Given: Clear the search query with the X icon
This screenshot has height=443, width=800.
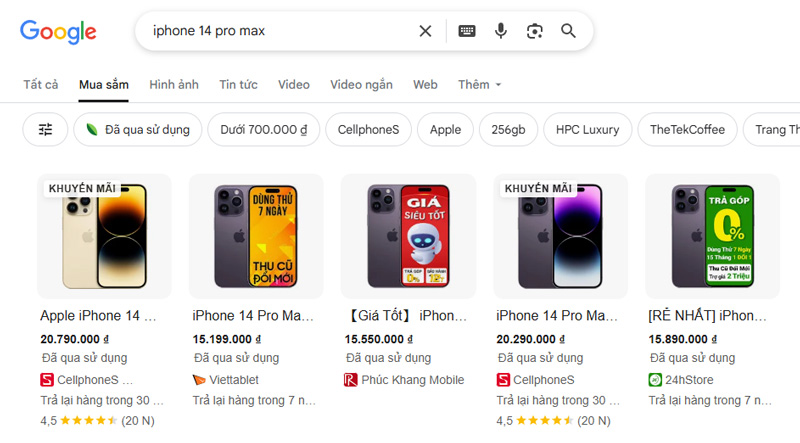Looking at the screenshot, I should coord(425,31).
